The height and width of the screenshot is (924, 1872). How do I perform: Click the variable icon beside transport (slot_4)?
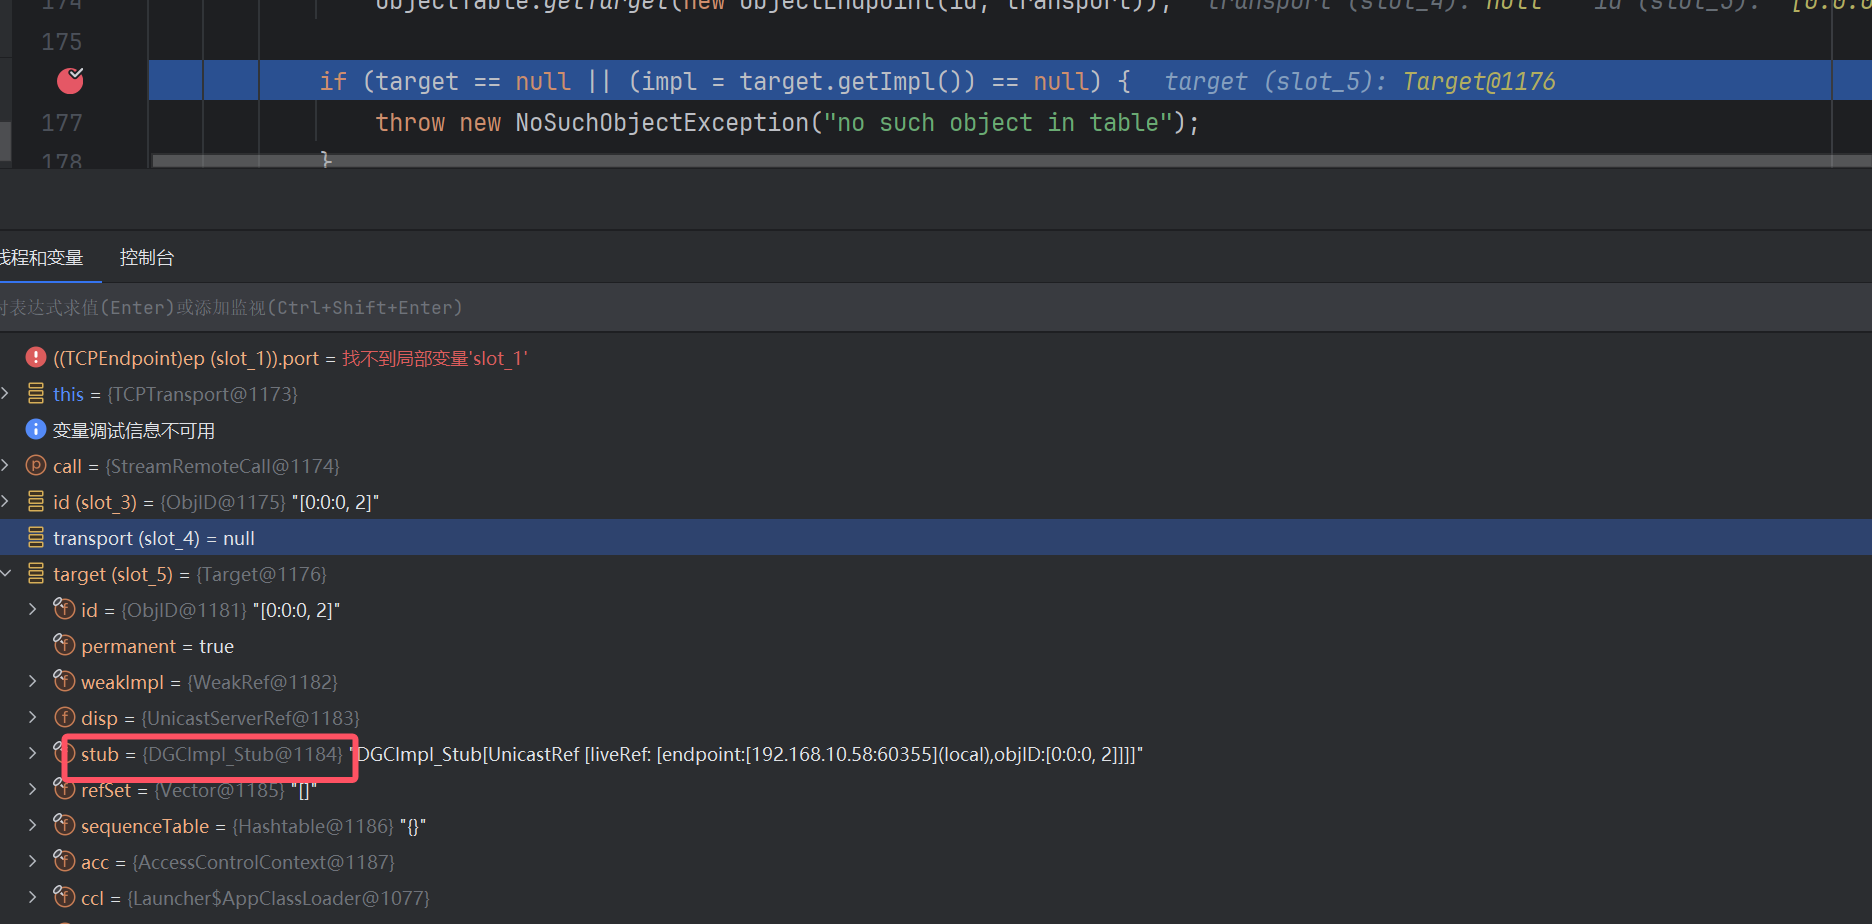coord(36,537)
